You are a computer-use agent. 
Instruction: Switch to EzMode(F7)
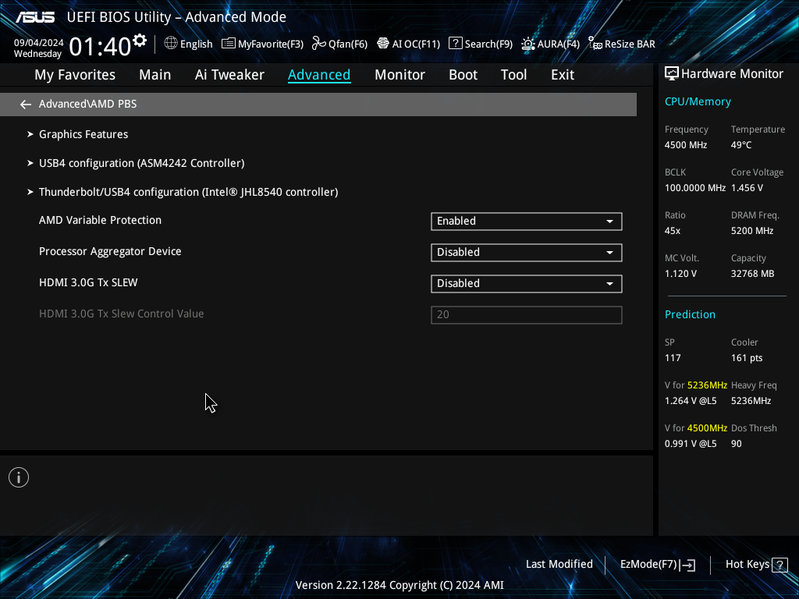[657, 564]
